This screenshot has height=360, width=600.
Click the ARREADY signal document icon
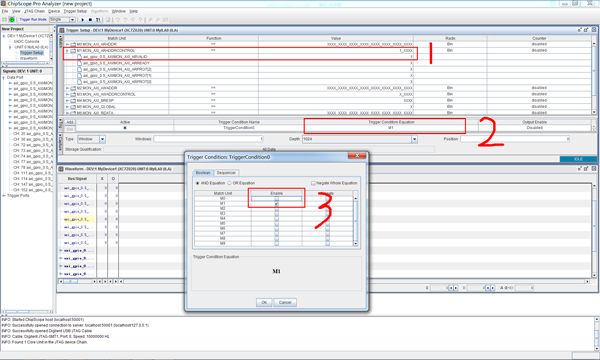(x=80, y=63)
